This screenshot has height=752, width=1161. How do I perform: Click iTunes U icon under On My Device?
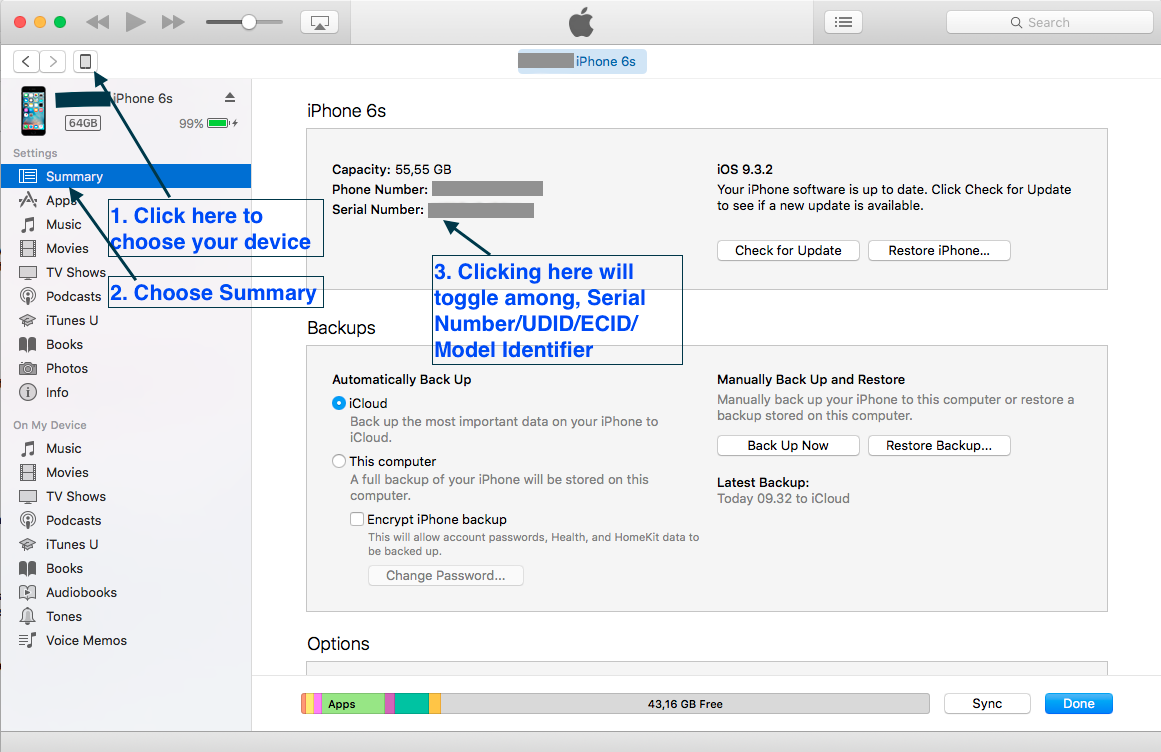27,545
